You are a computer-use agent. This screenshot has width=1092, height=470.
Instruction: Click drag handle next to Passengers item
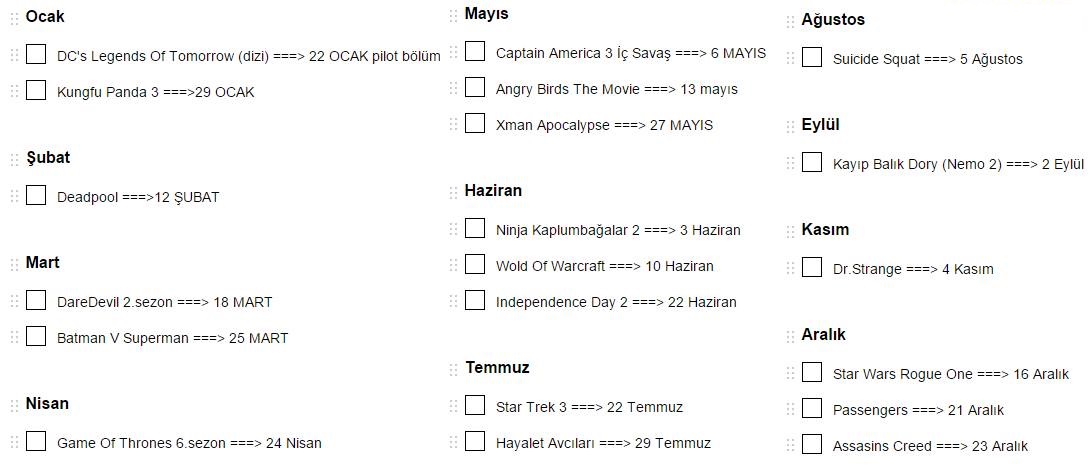pos(791,409)
